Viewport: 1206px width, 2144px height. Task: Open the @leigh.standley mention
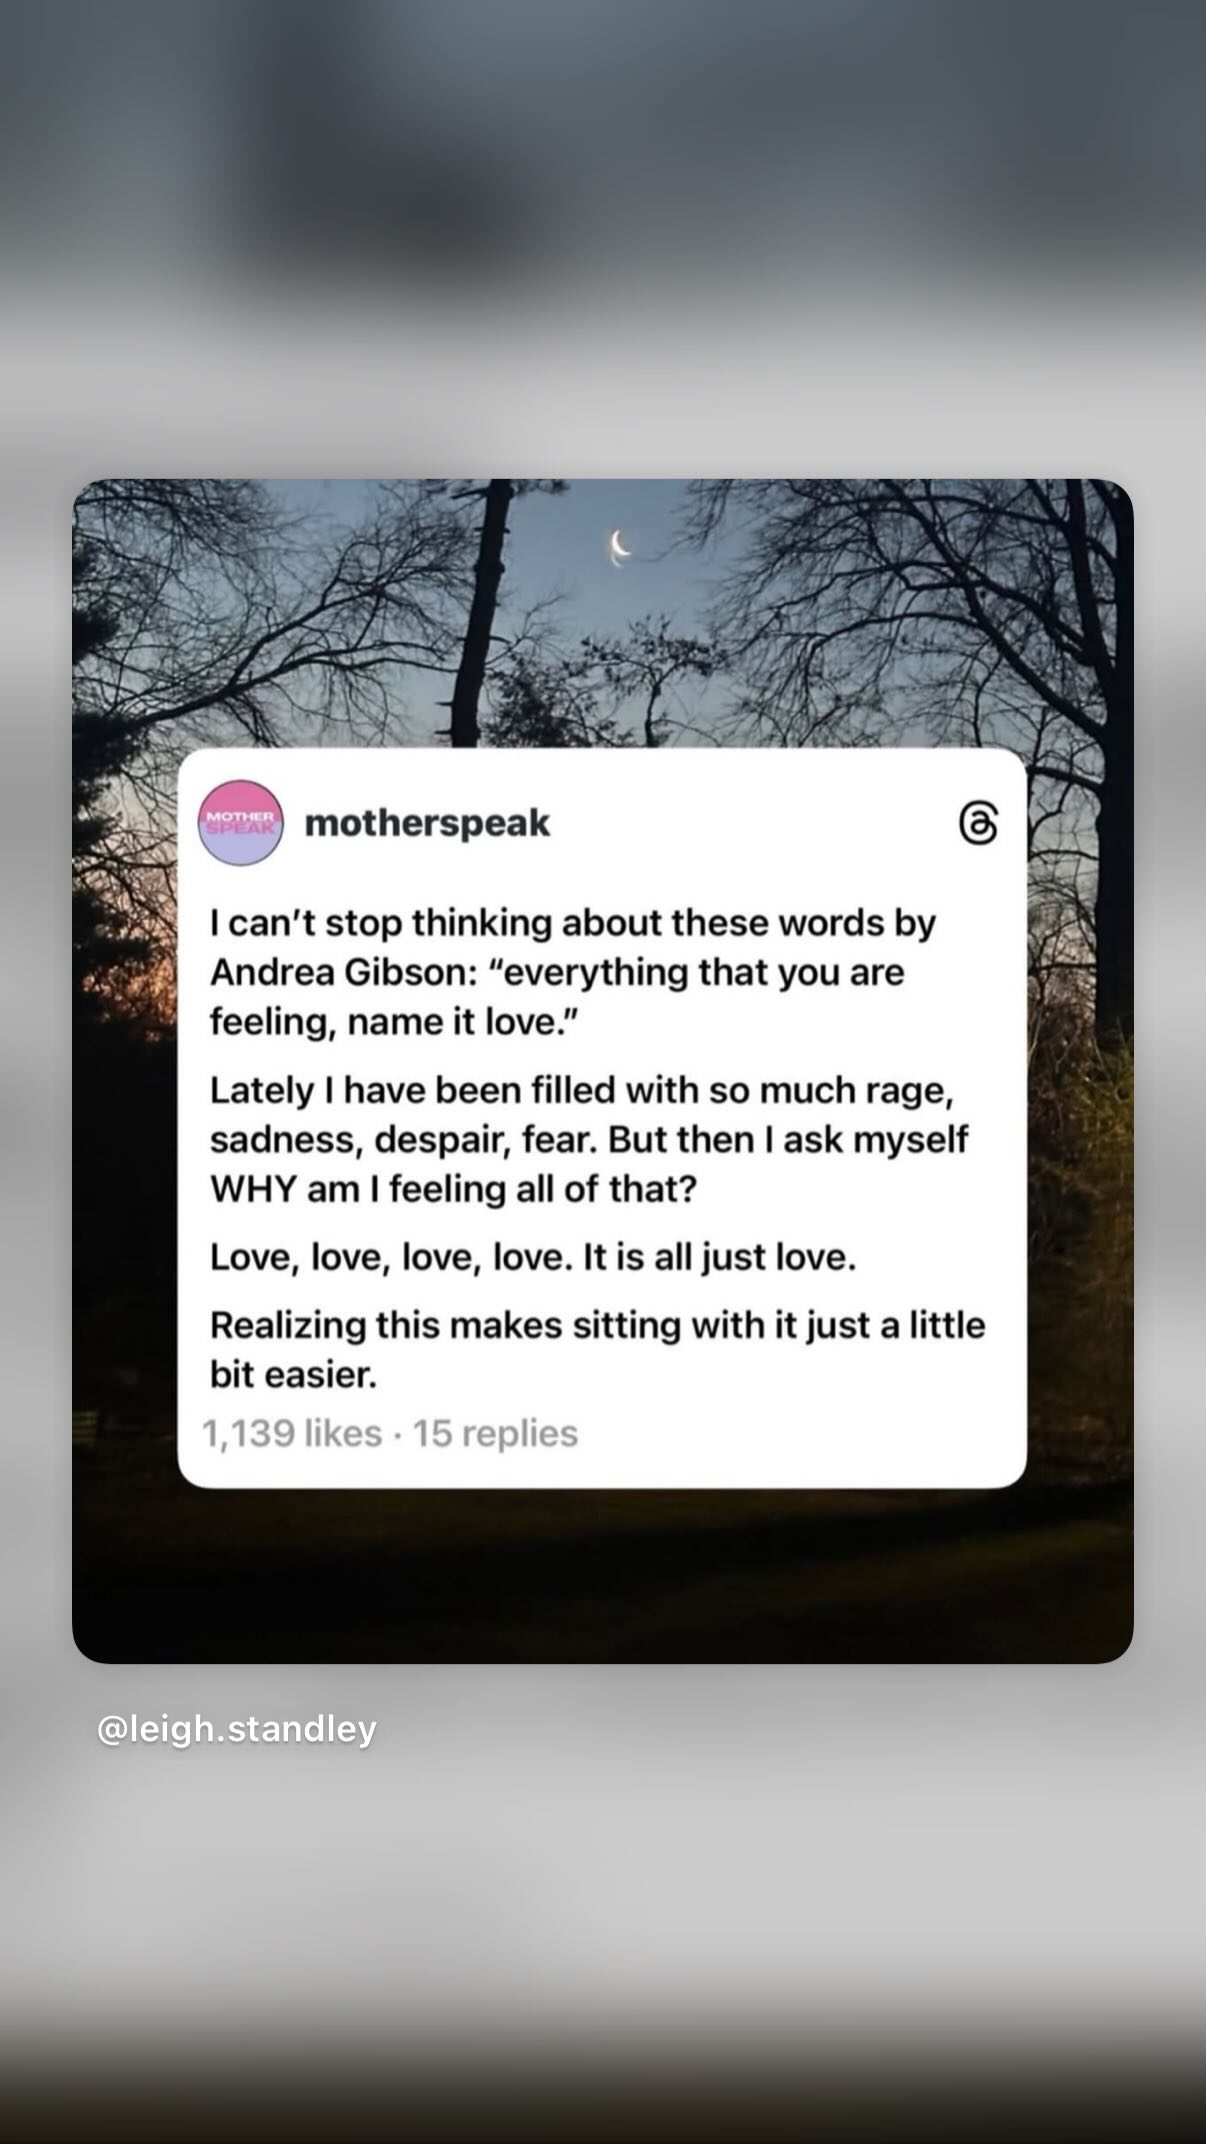click(237, 1728)
